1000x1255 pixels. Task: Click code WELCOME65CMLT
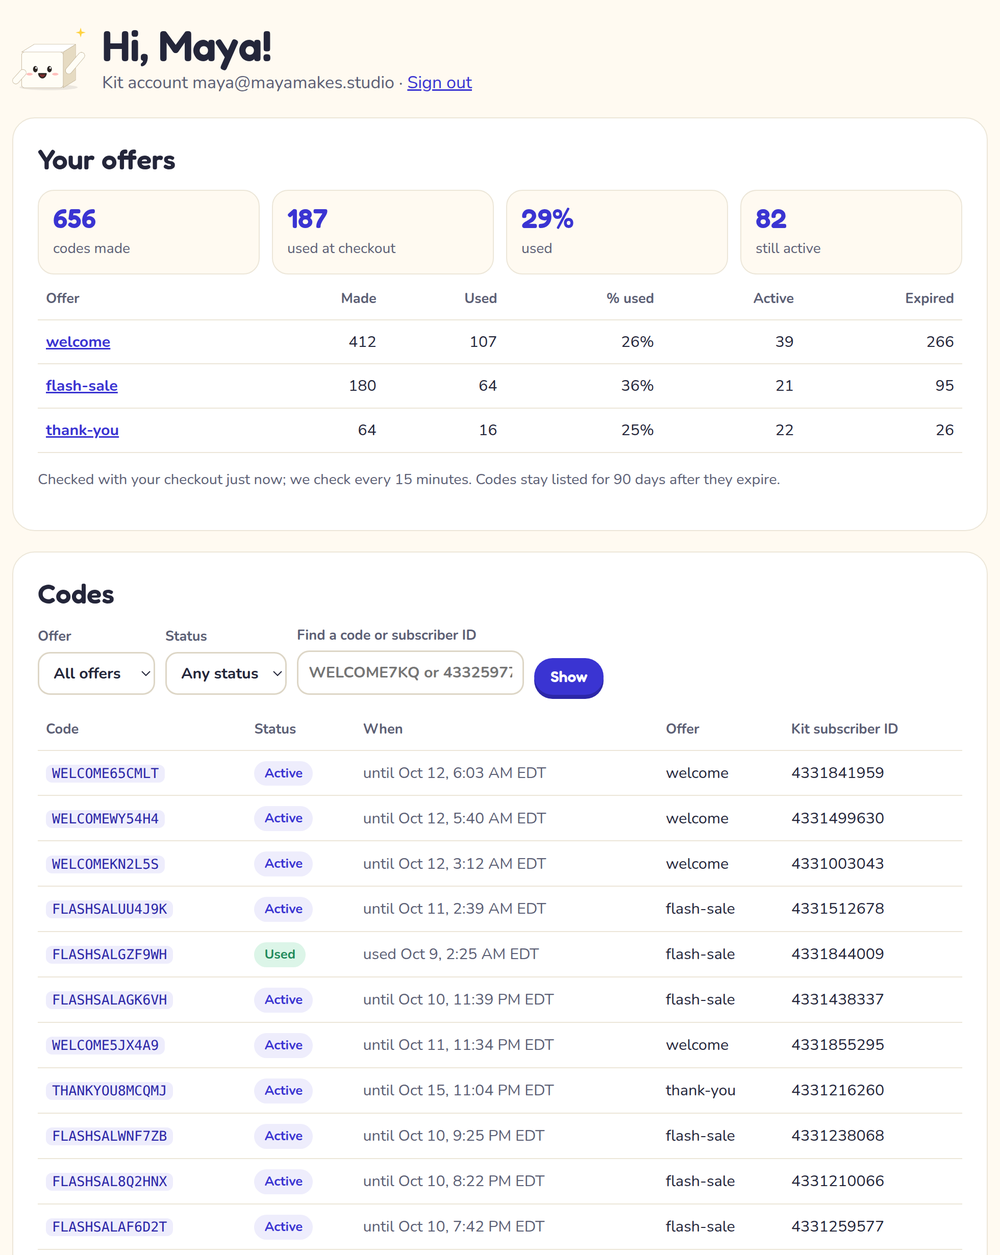pyautogui.click(x=105, y=773)
